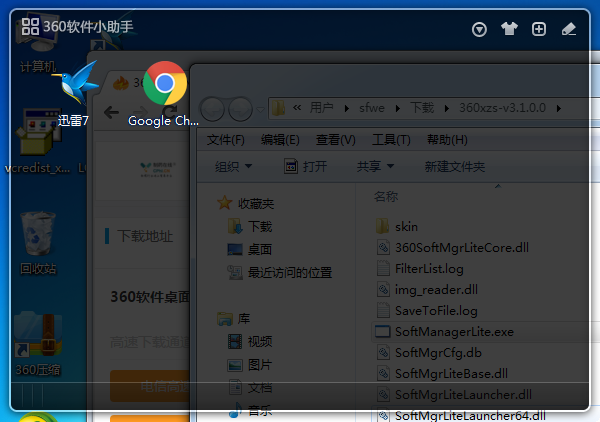Viewport: 600px width, 422px height.
Task: Click the orange 电信高速 download button in browser
Action: pyautogui.click(x=150, y=386)
